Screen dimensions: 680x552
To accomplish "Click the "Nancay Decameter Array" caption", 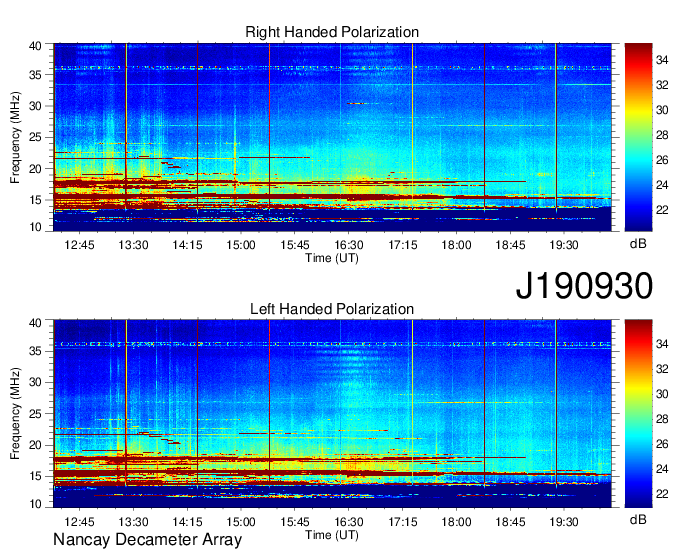I will click(x=147, y=540).
